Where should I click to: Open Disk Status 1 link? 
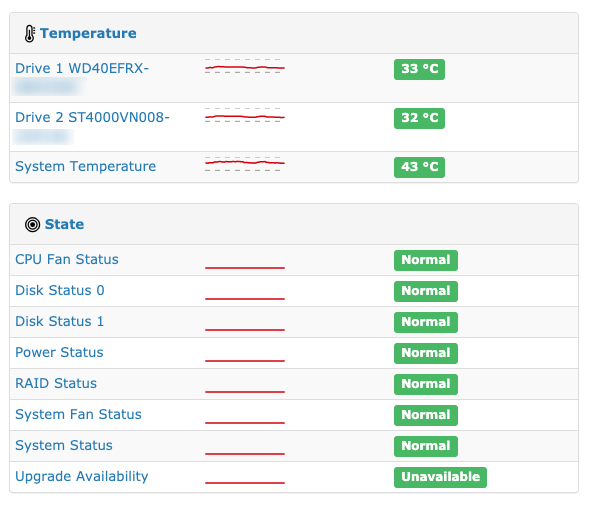click(x=59, y=321)
